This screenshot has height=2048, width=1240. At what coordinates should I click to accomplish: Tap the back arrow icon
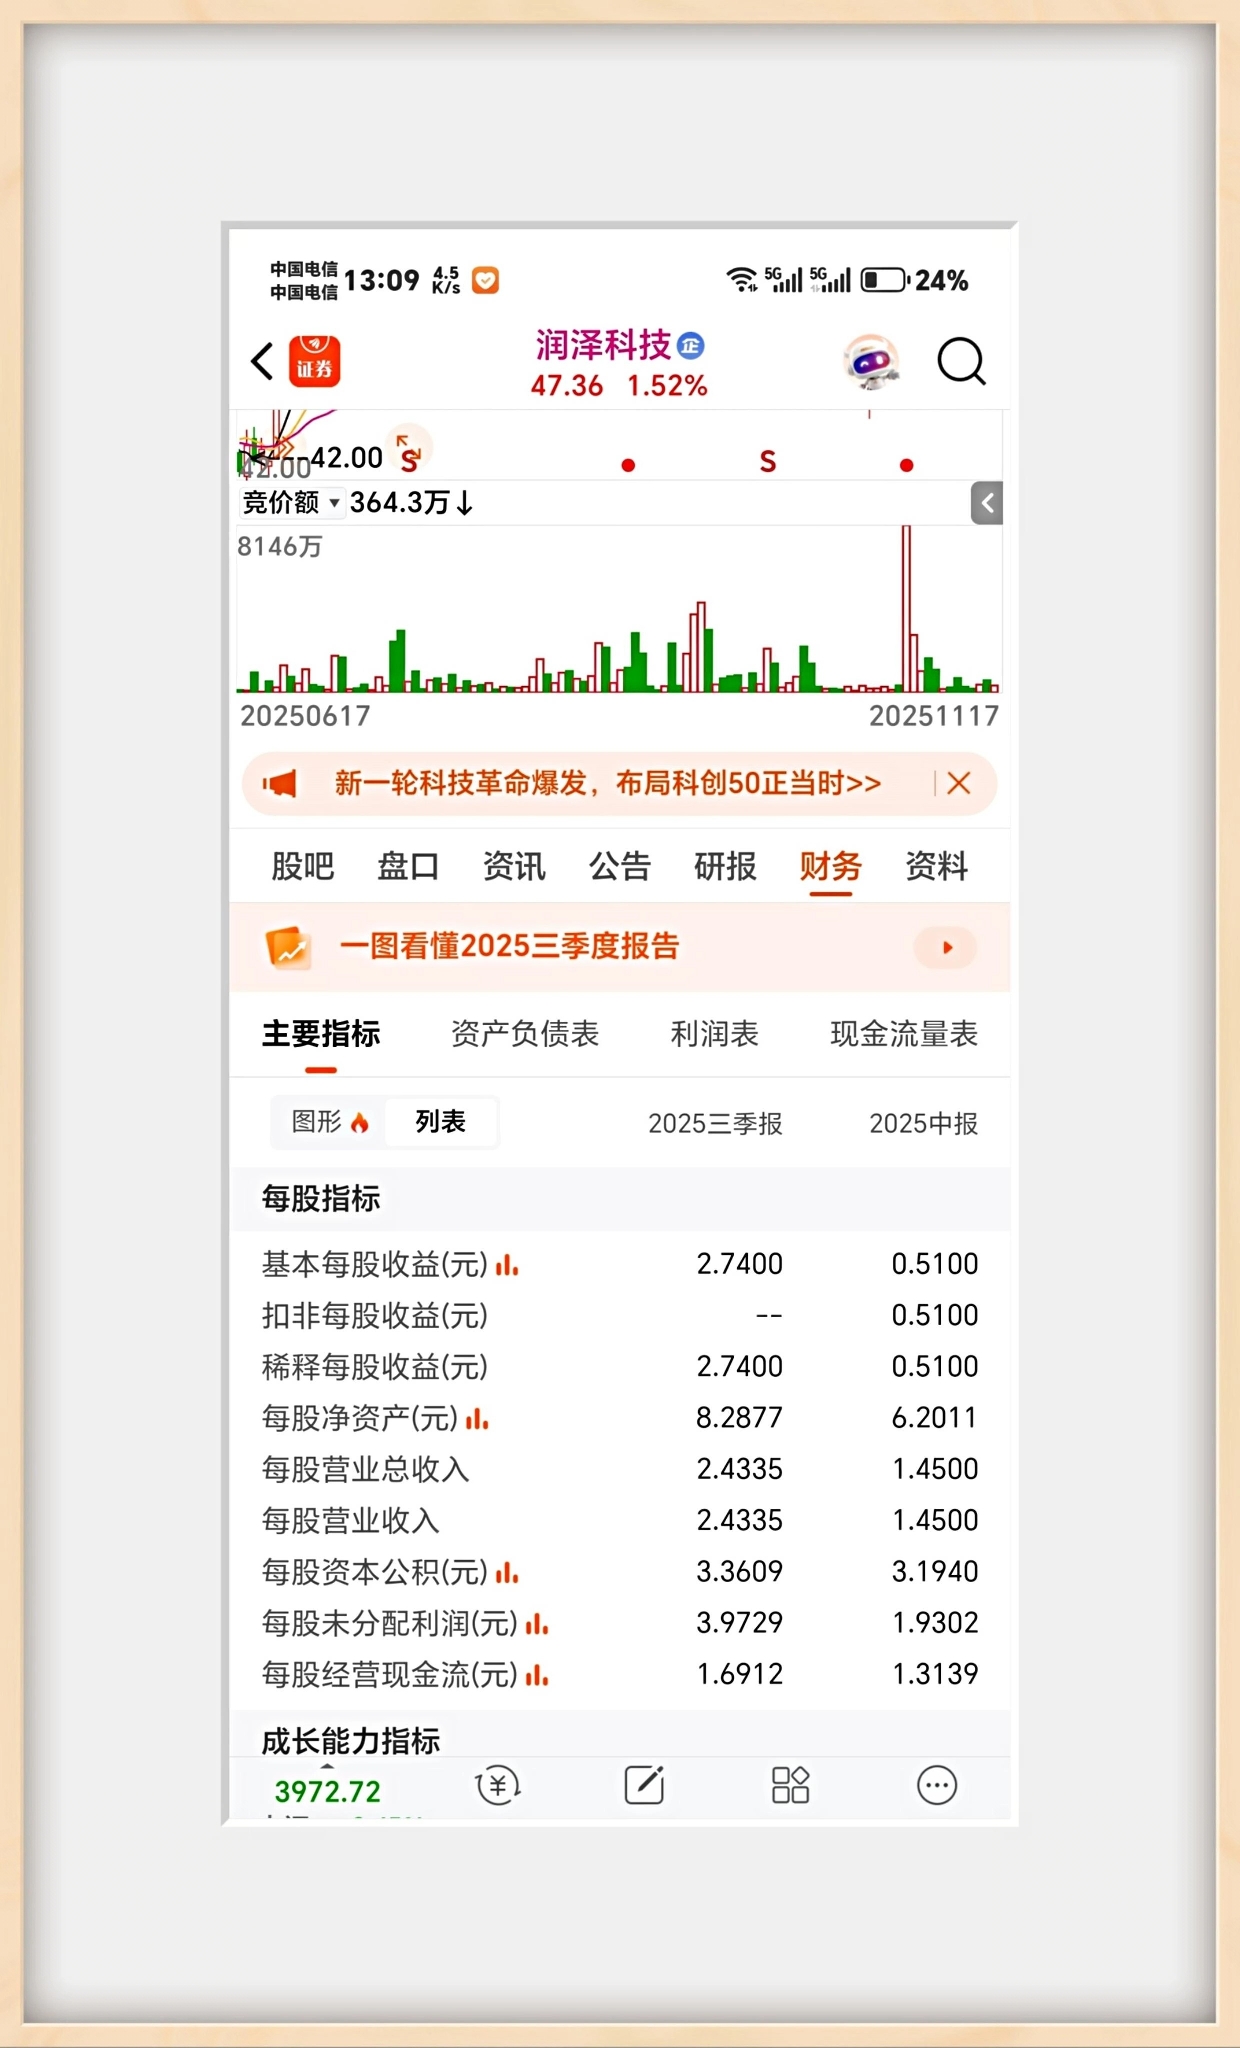(262, 361)
